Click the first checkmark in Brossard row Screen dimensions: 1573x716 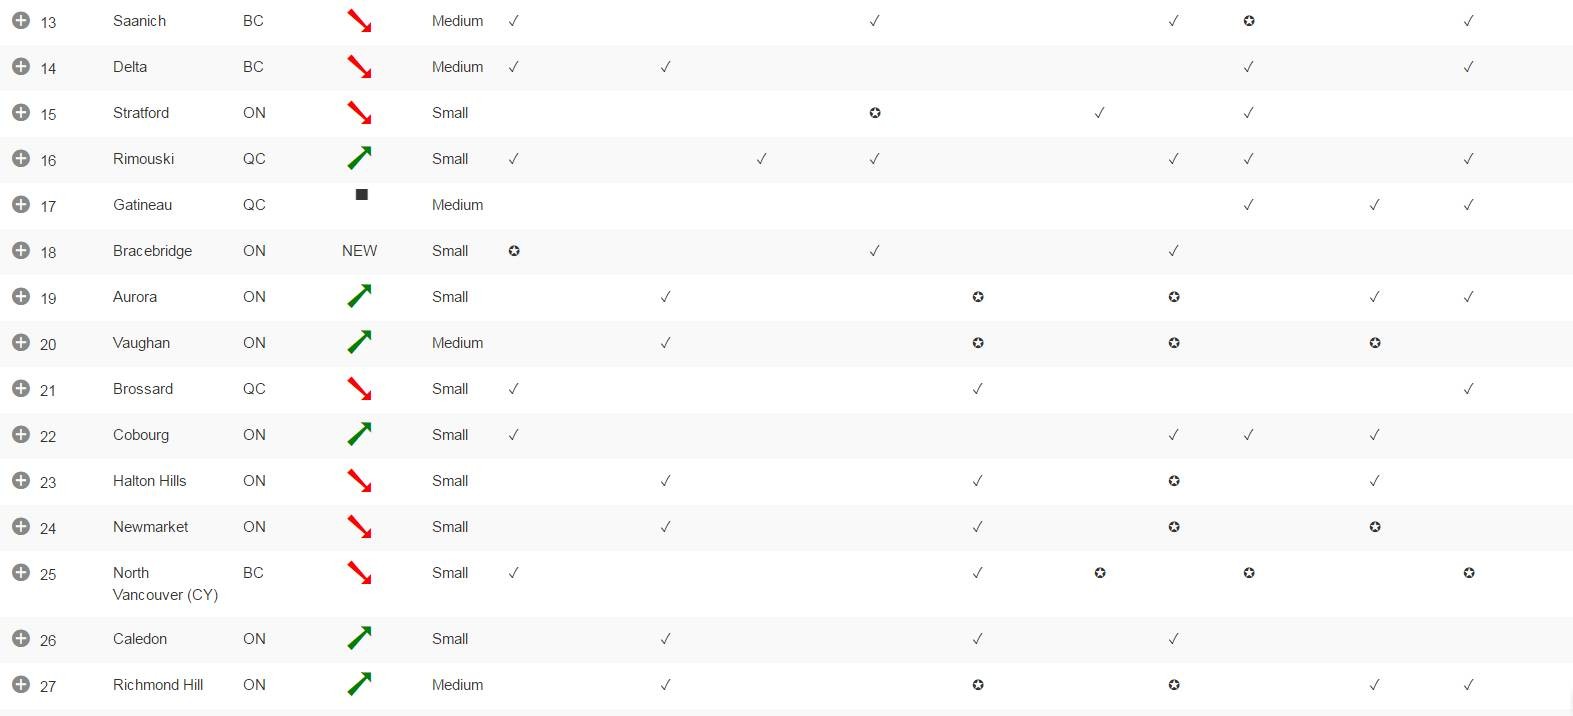[x=513, y=389]
